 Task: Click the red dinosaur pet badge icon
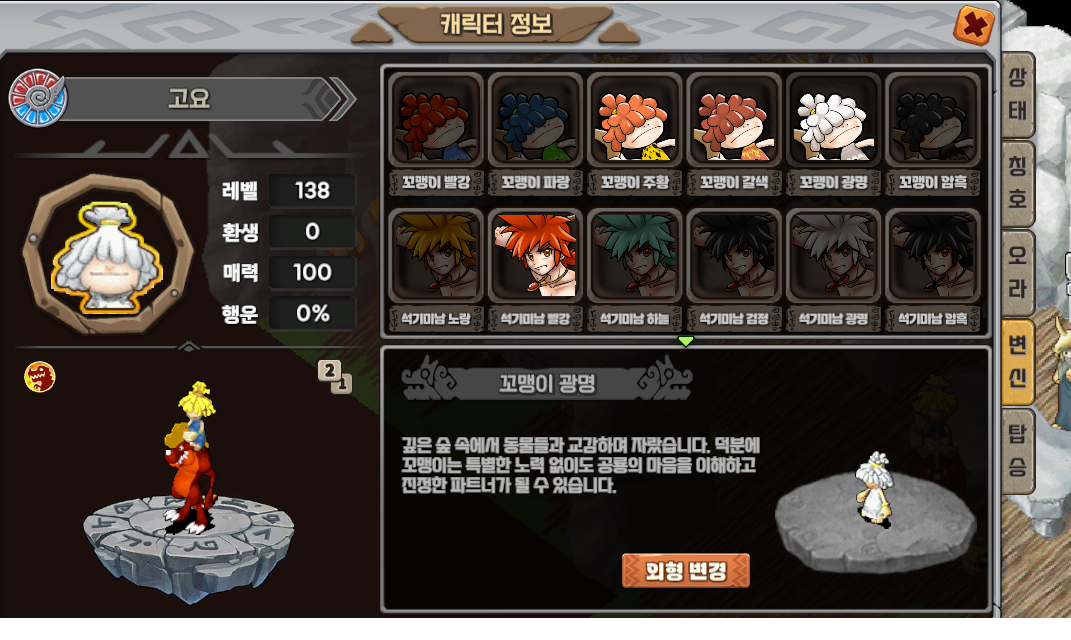point(40,377)
